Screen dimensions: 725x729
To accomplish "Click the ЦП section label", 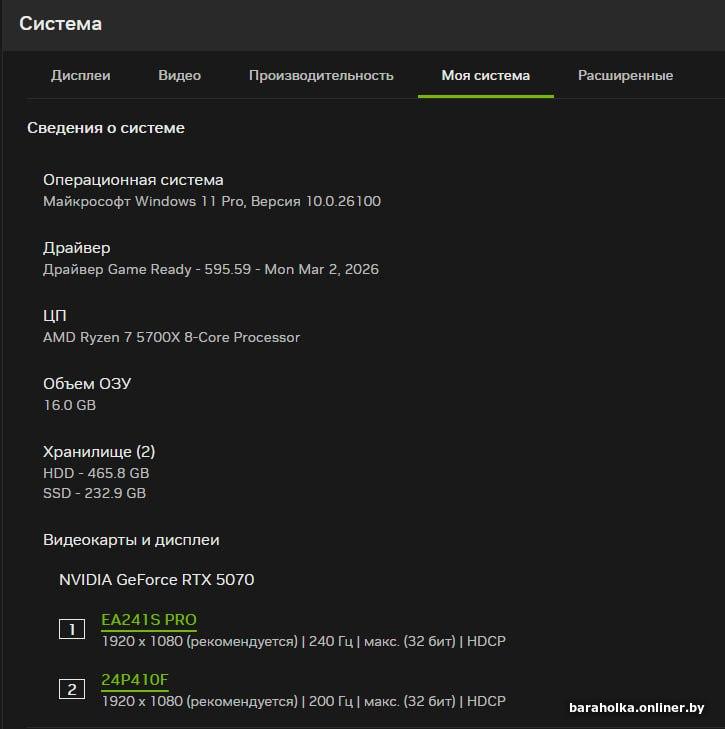I will (55, 316).
